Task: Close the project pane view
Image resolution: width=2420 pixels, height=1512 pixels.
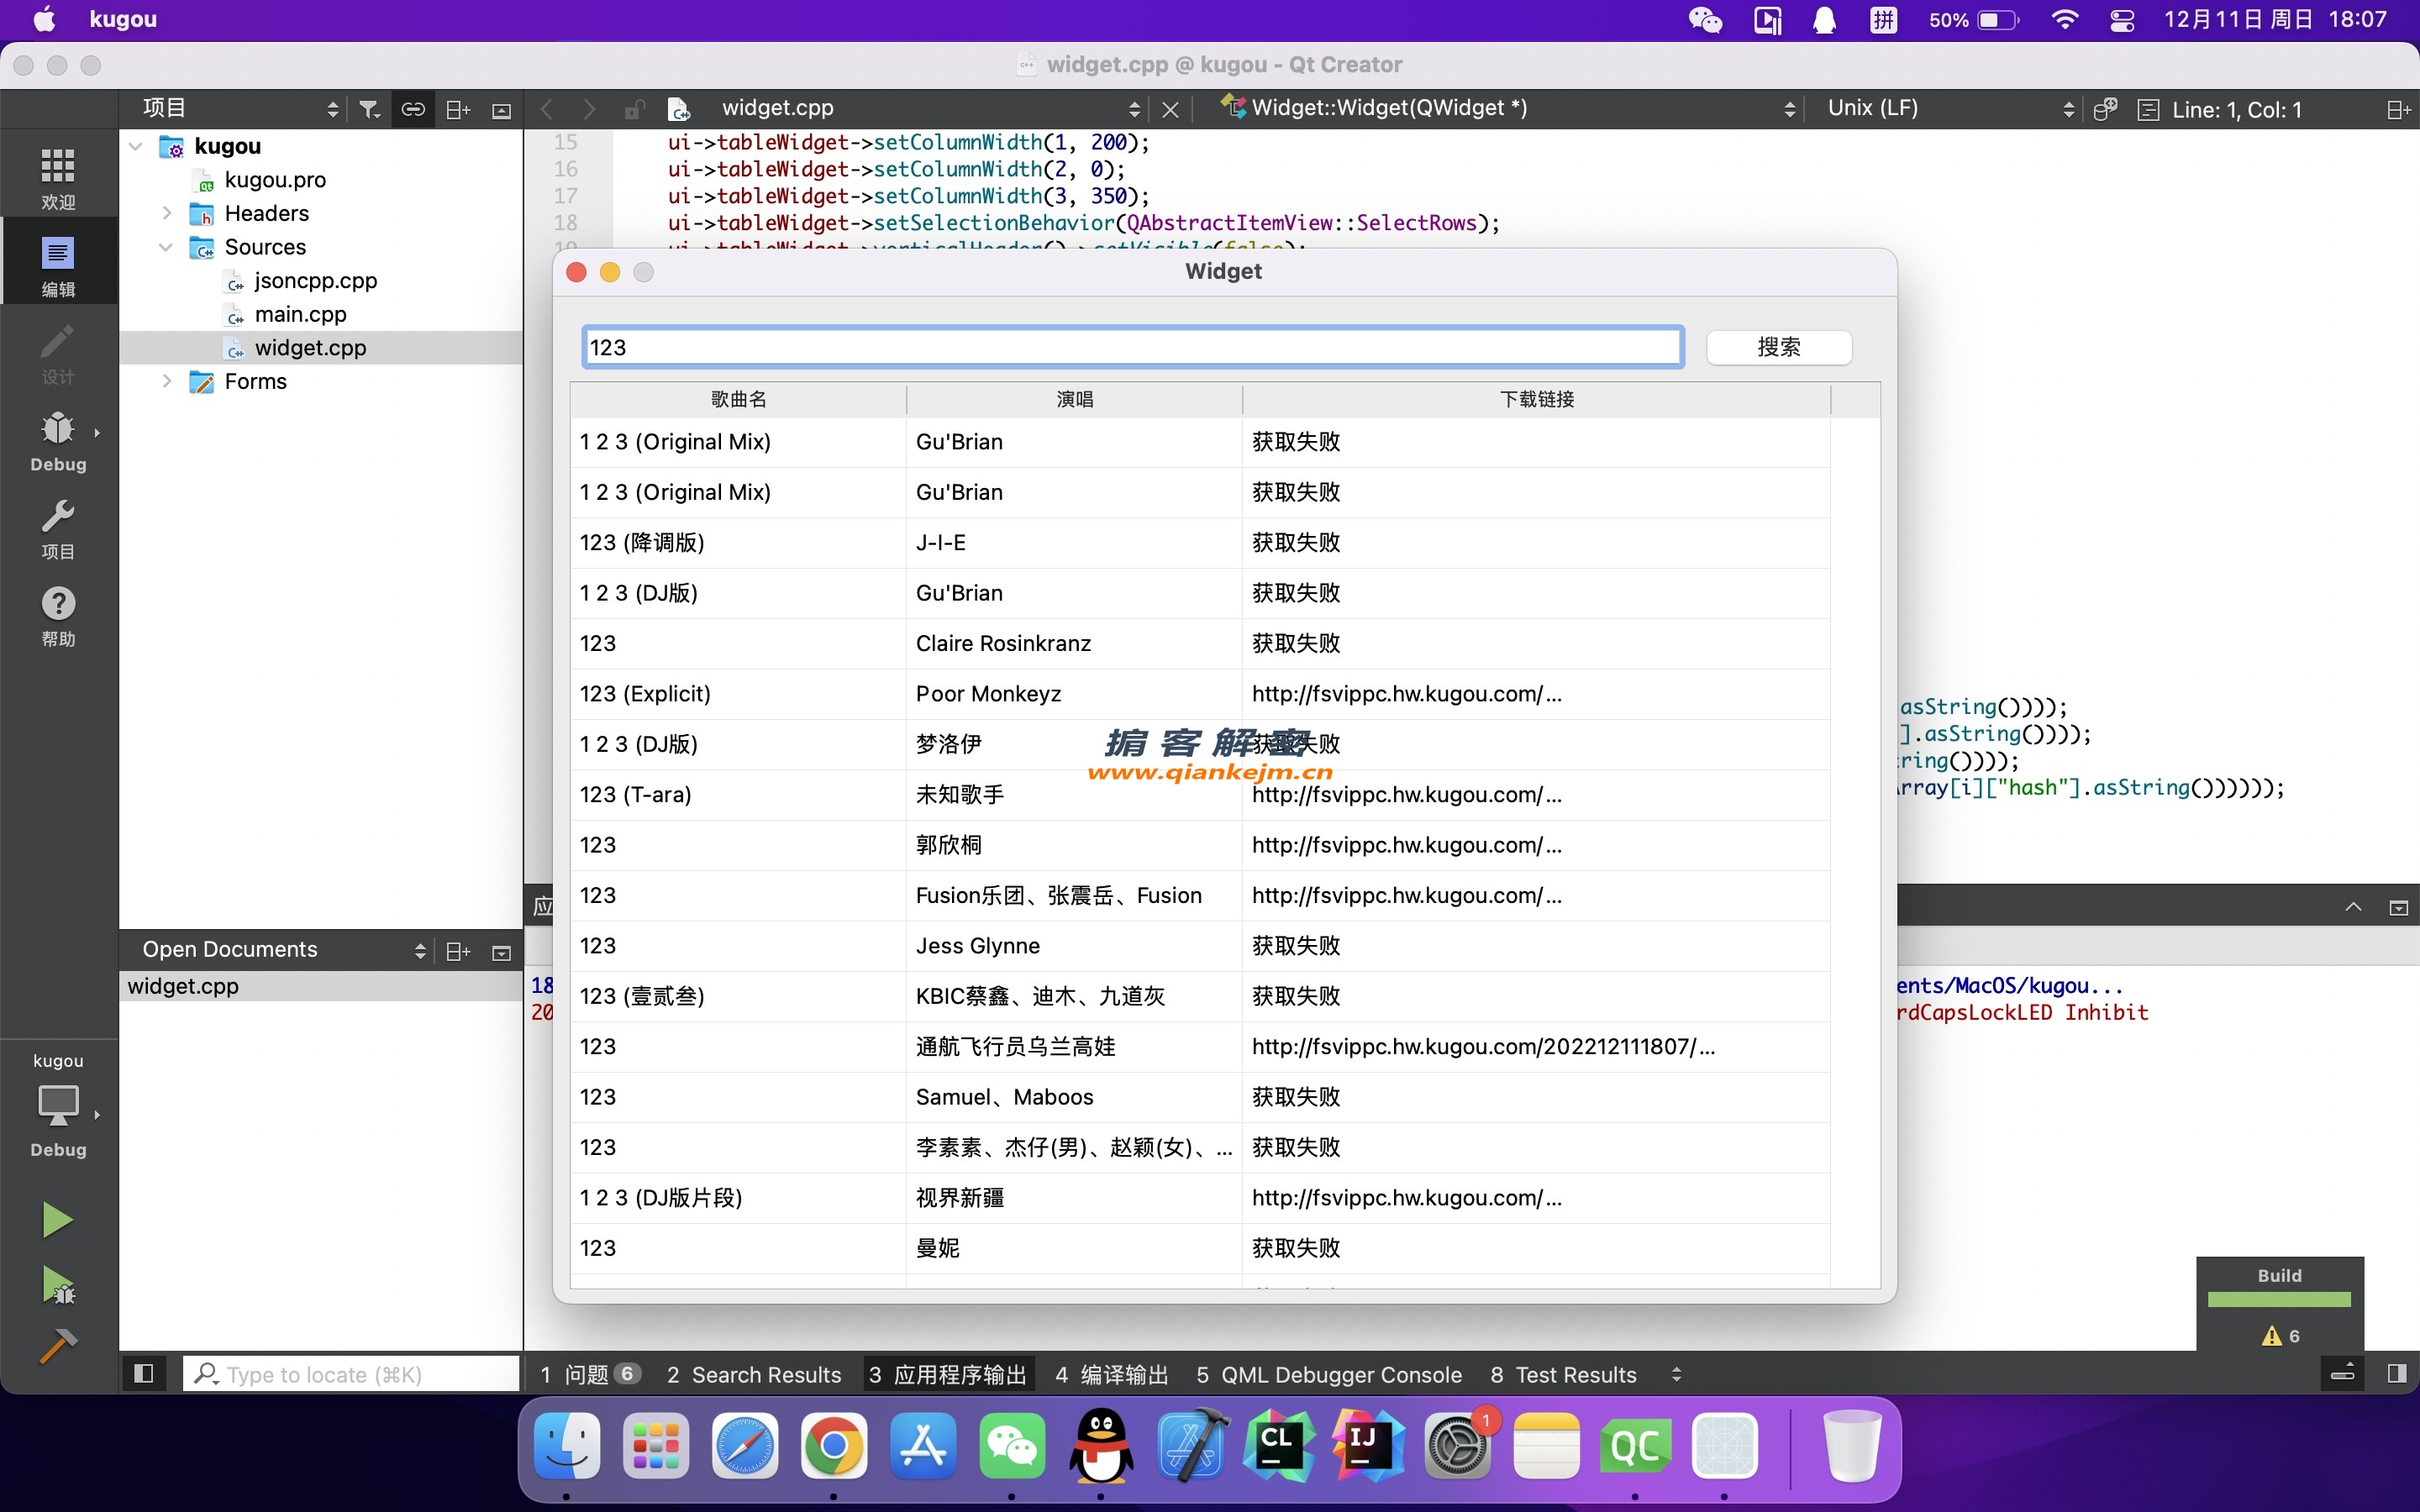Action: click(x=502, y=110)
